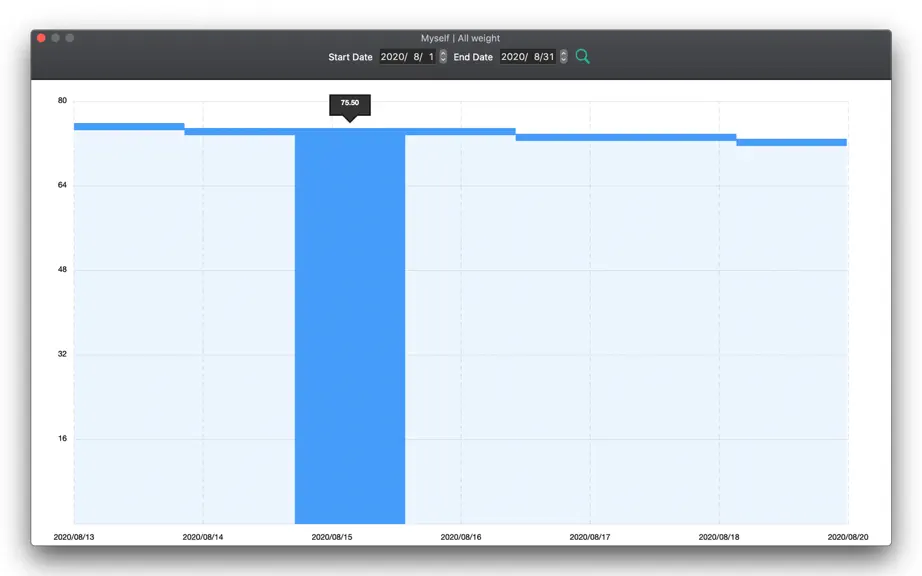Click the weight bar above 2020/08/16 label

click(460, 132)
